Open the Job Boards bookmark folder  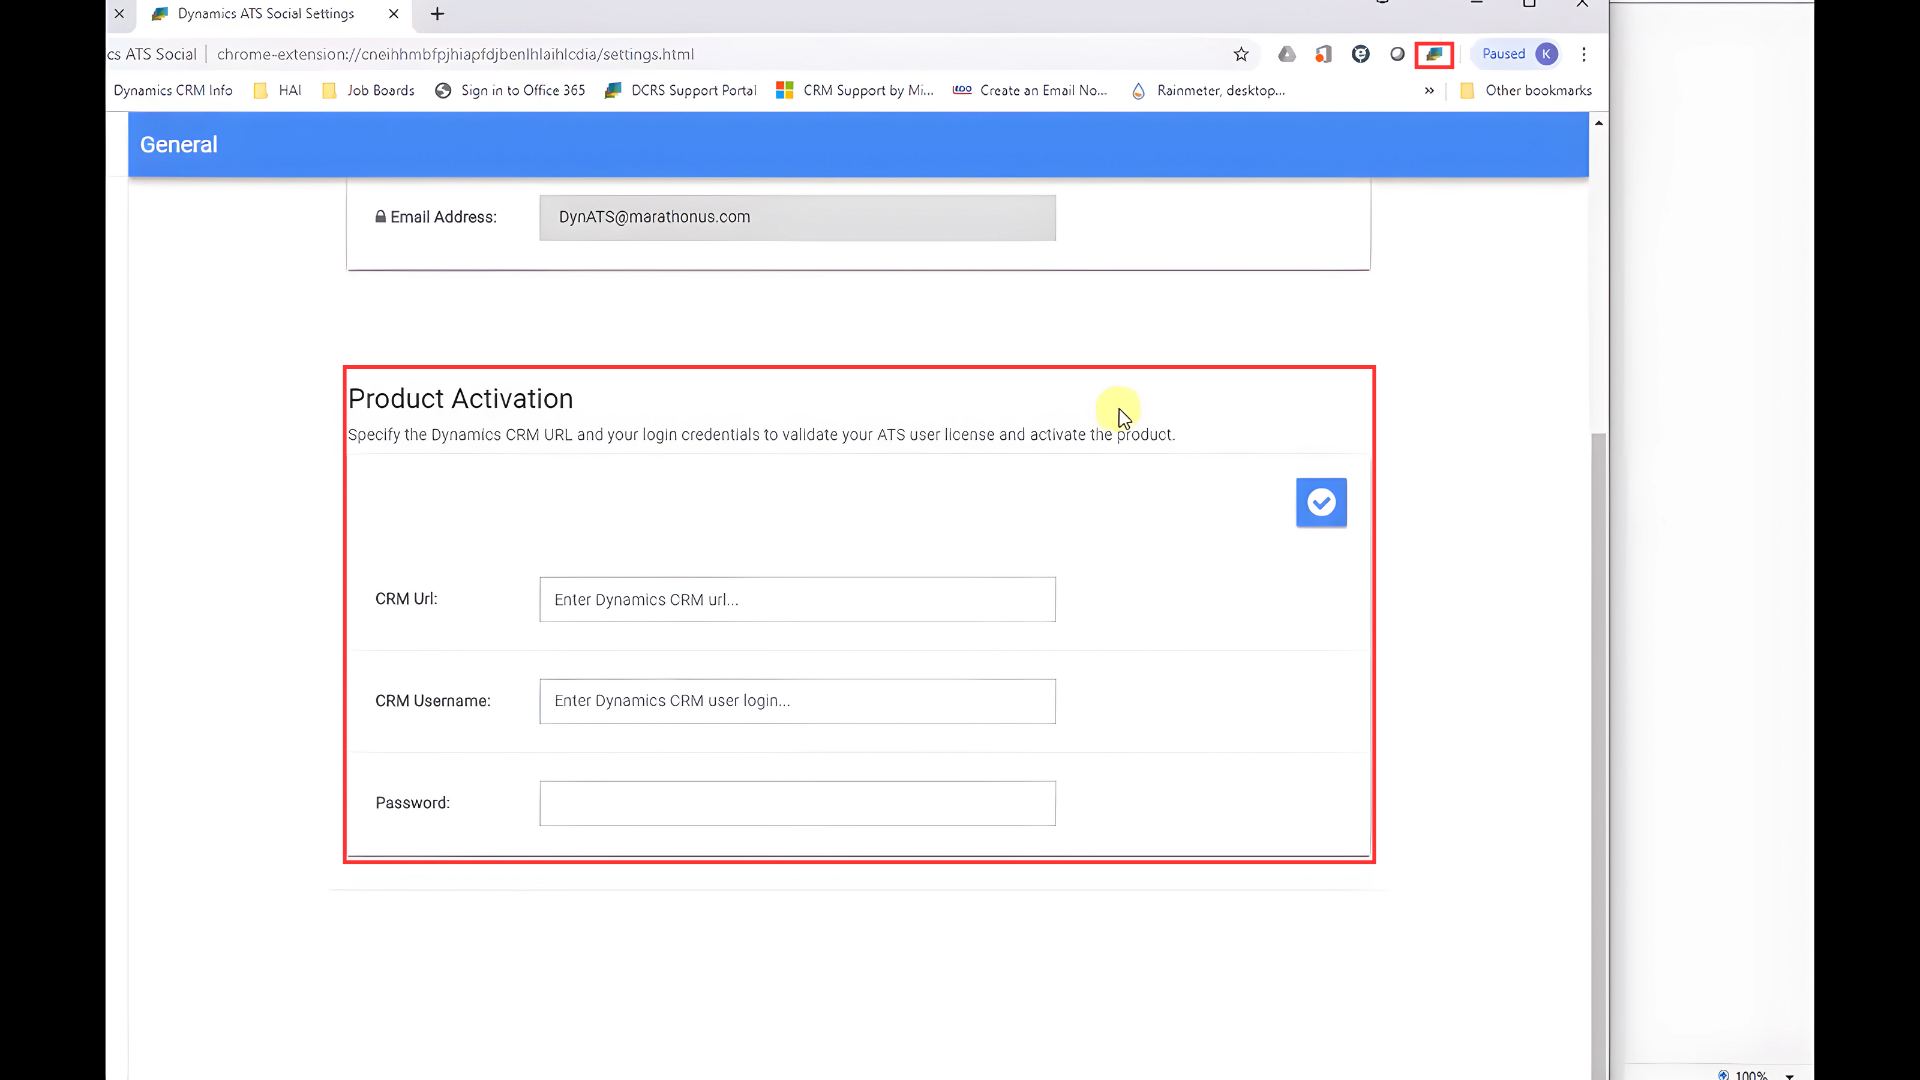click(x=368, y=90)
